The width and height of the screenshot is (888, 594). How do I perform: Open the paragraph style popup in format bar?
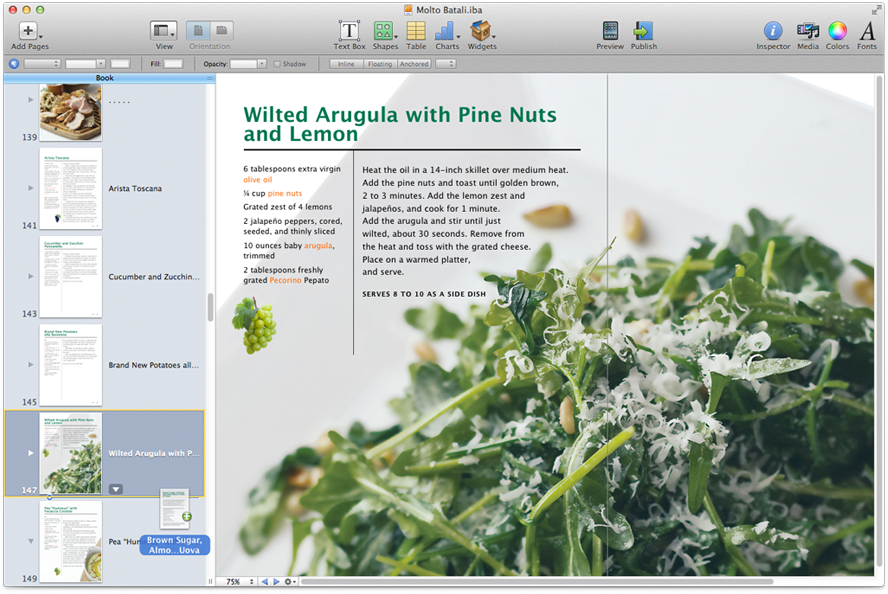[x=42, y=64]
